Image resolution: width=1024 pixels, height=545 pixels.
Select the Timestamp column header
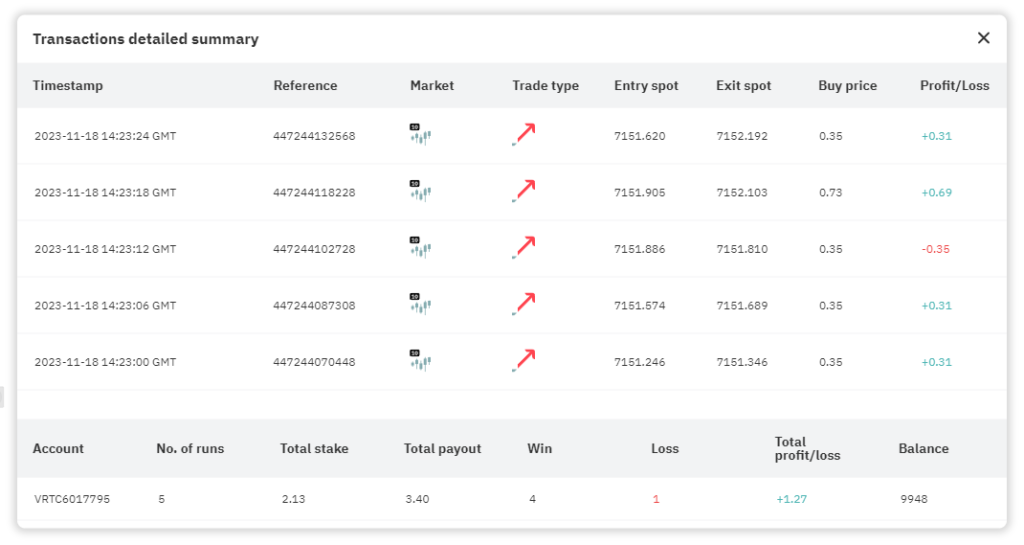click(x=68, y=86)
